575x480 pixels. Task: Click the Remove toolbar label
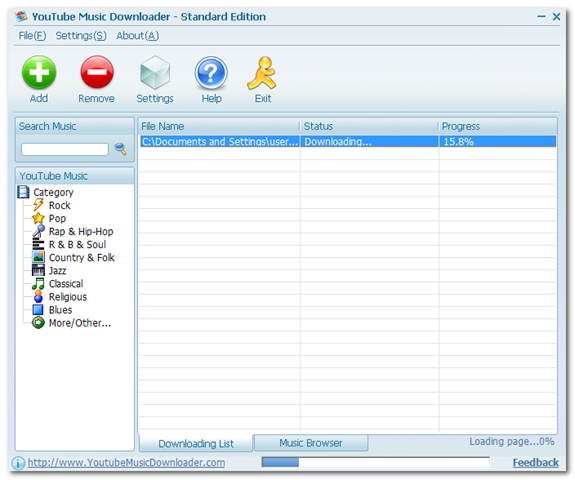(96, 99)
